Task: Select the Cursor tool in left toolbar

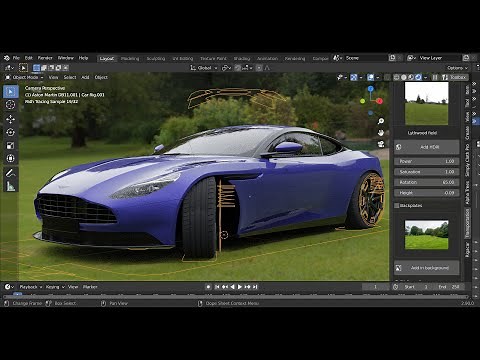Action: (11, 105)
